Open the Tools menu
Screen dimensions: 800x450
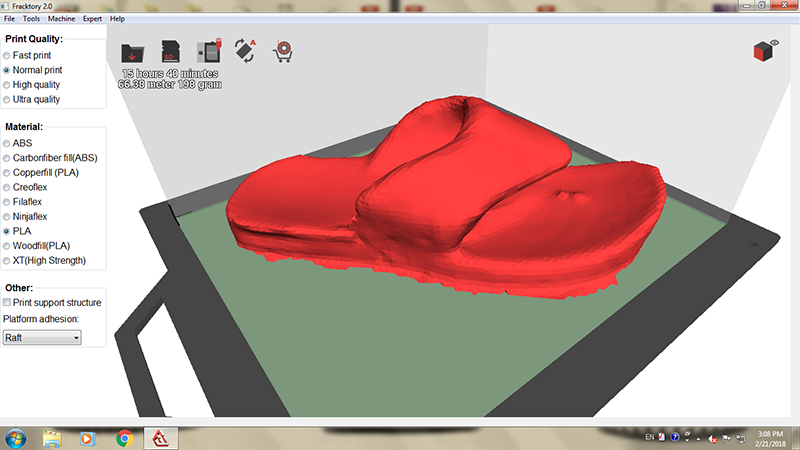[x=31, y=18]
